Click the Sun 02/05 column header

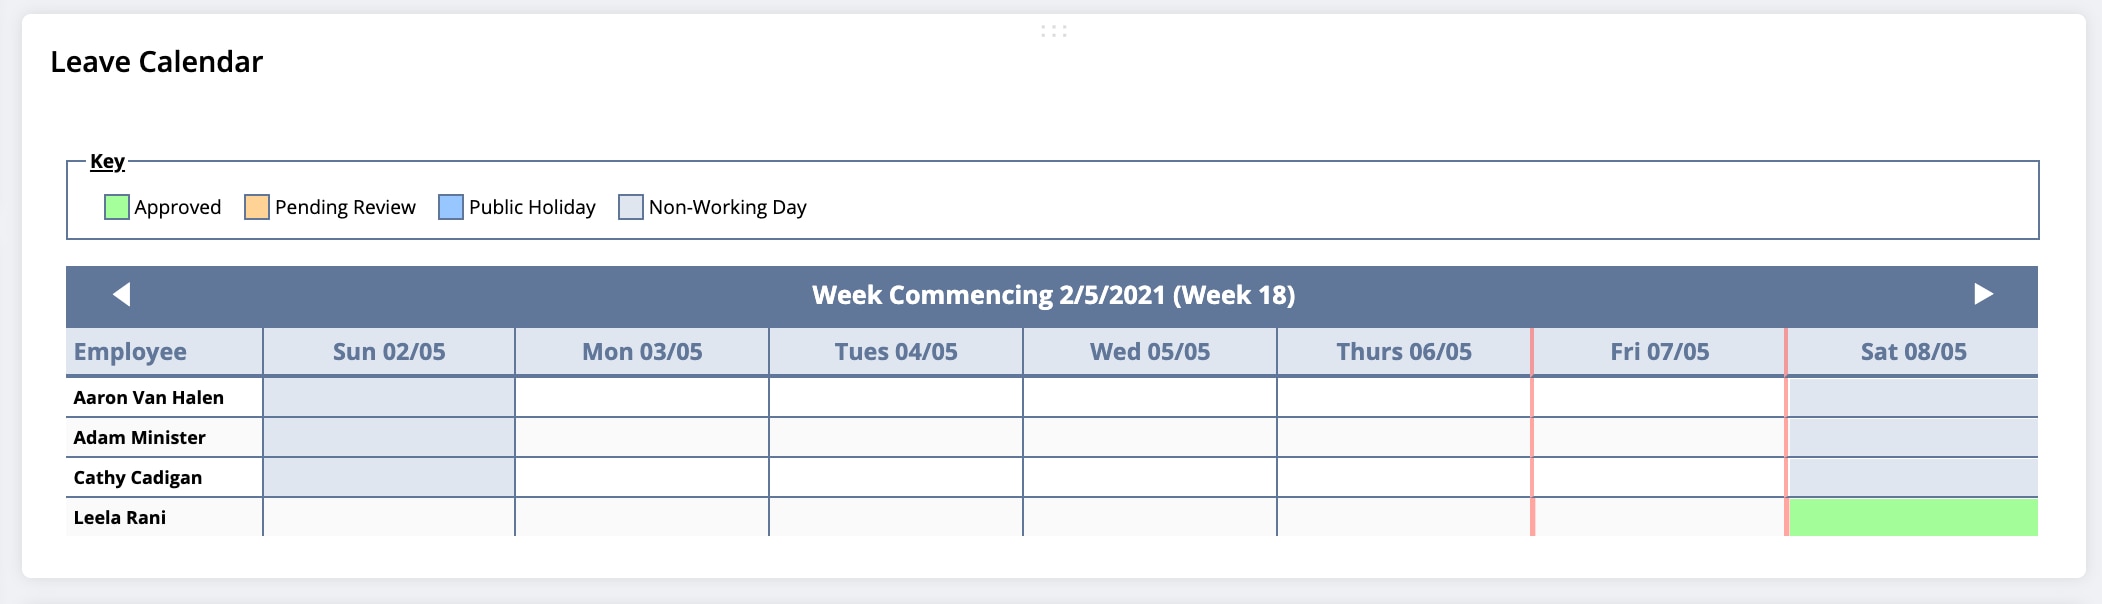coord(389,352)
